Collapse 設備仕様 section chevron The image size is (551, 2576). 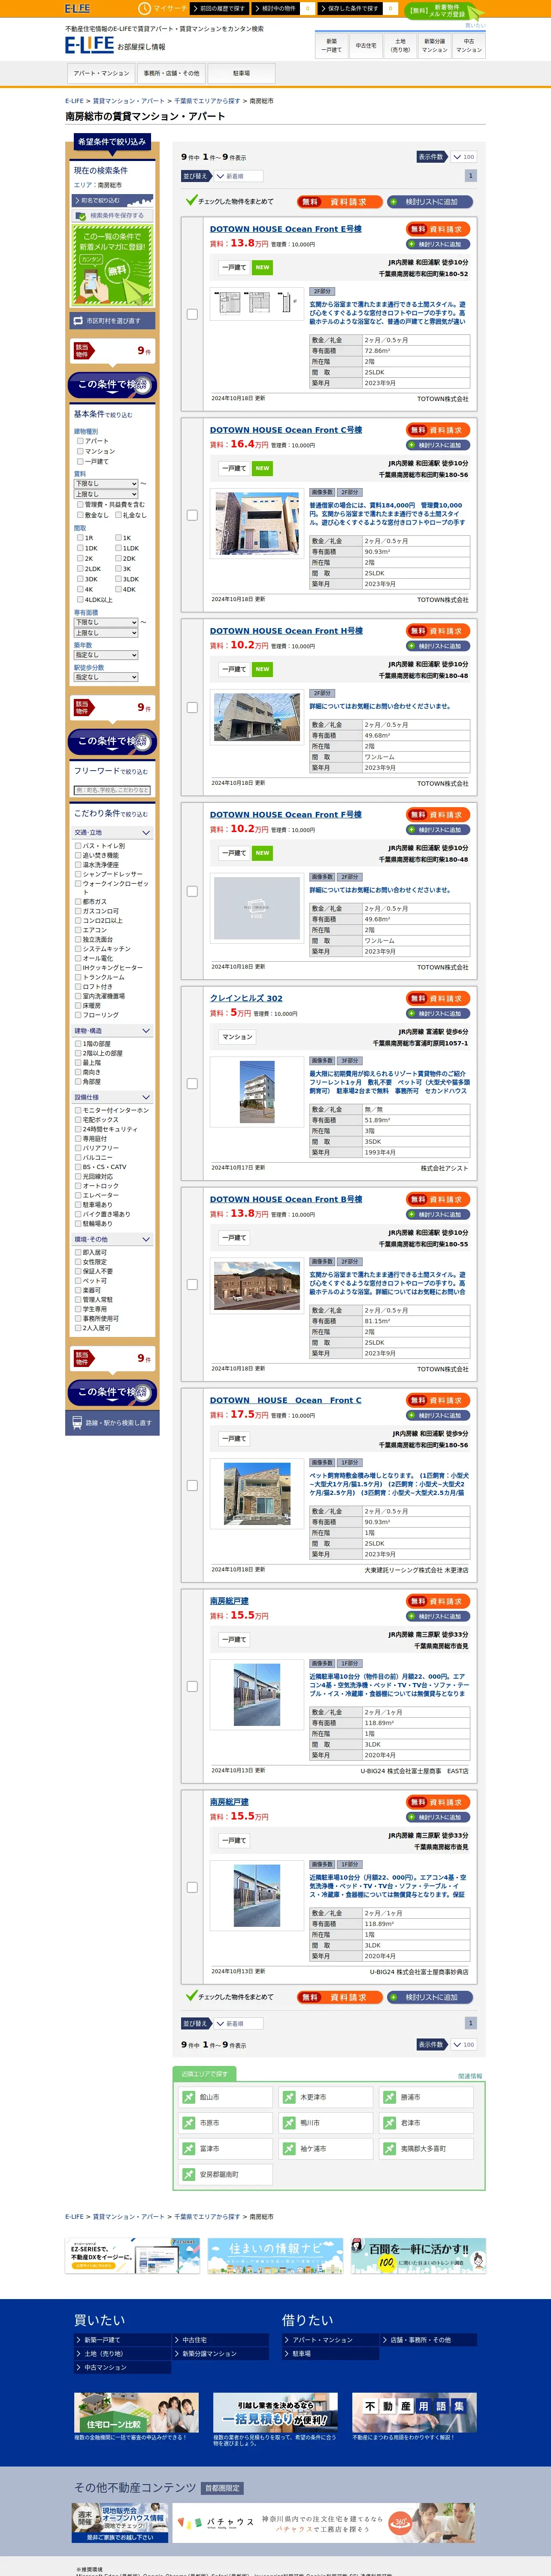[146, 1097]
